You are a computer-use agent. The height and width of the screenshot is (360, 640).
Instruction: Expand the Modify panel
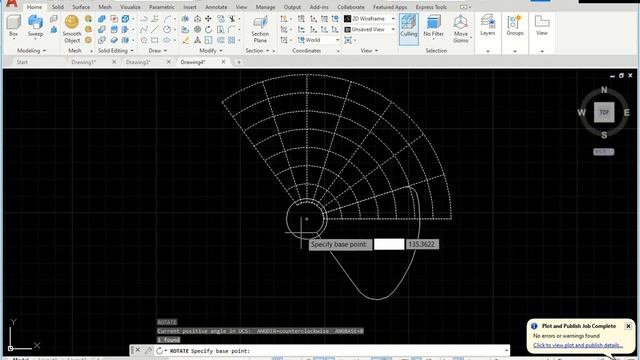(211, 51)
